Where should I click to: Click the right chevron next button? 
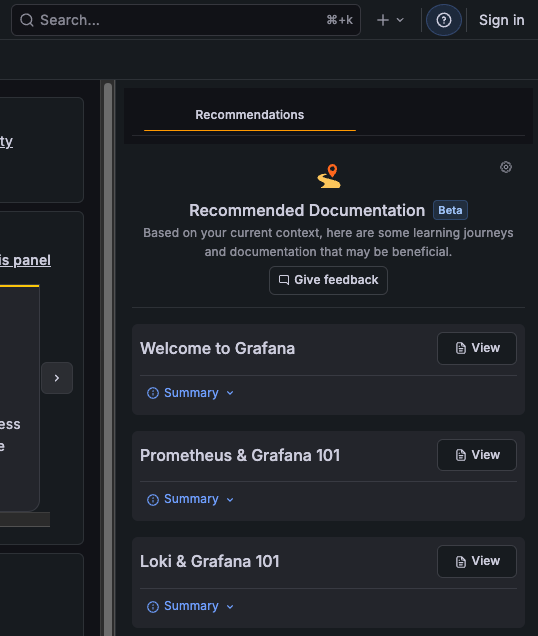coord(57,378)
